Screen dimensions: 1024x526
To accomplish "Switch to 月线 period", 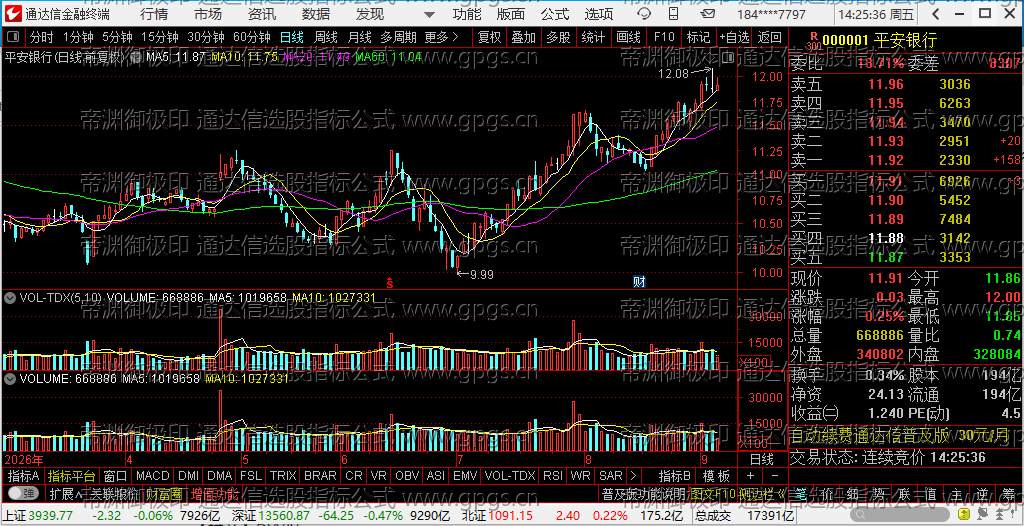I will point(360,38).
